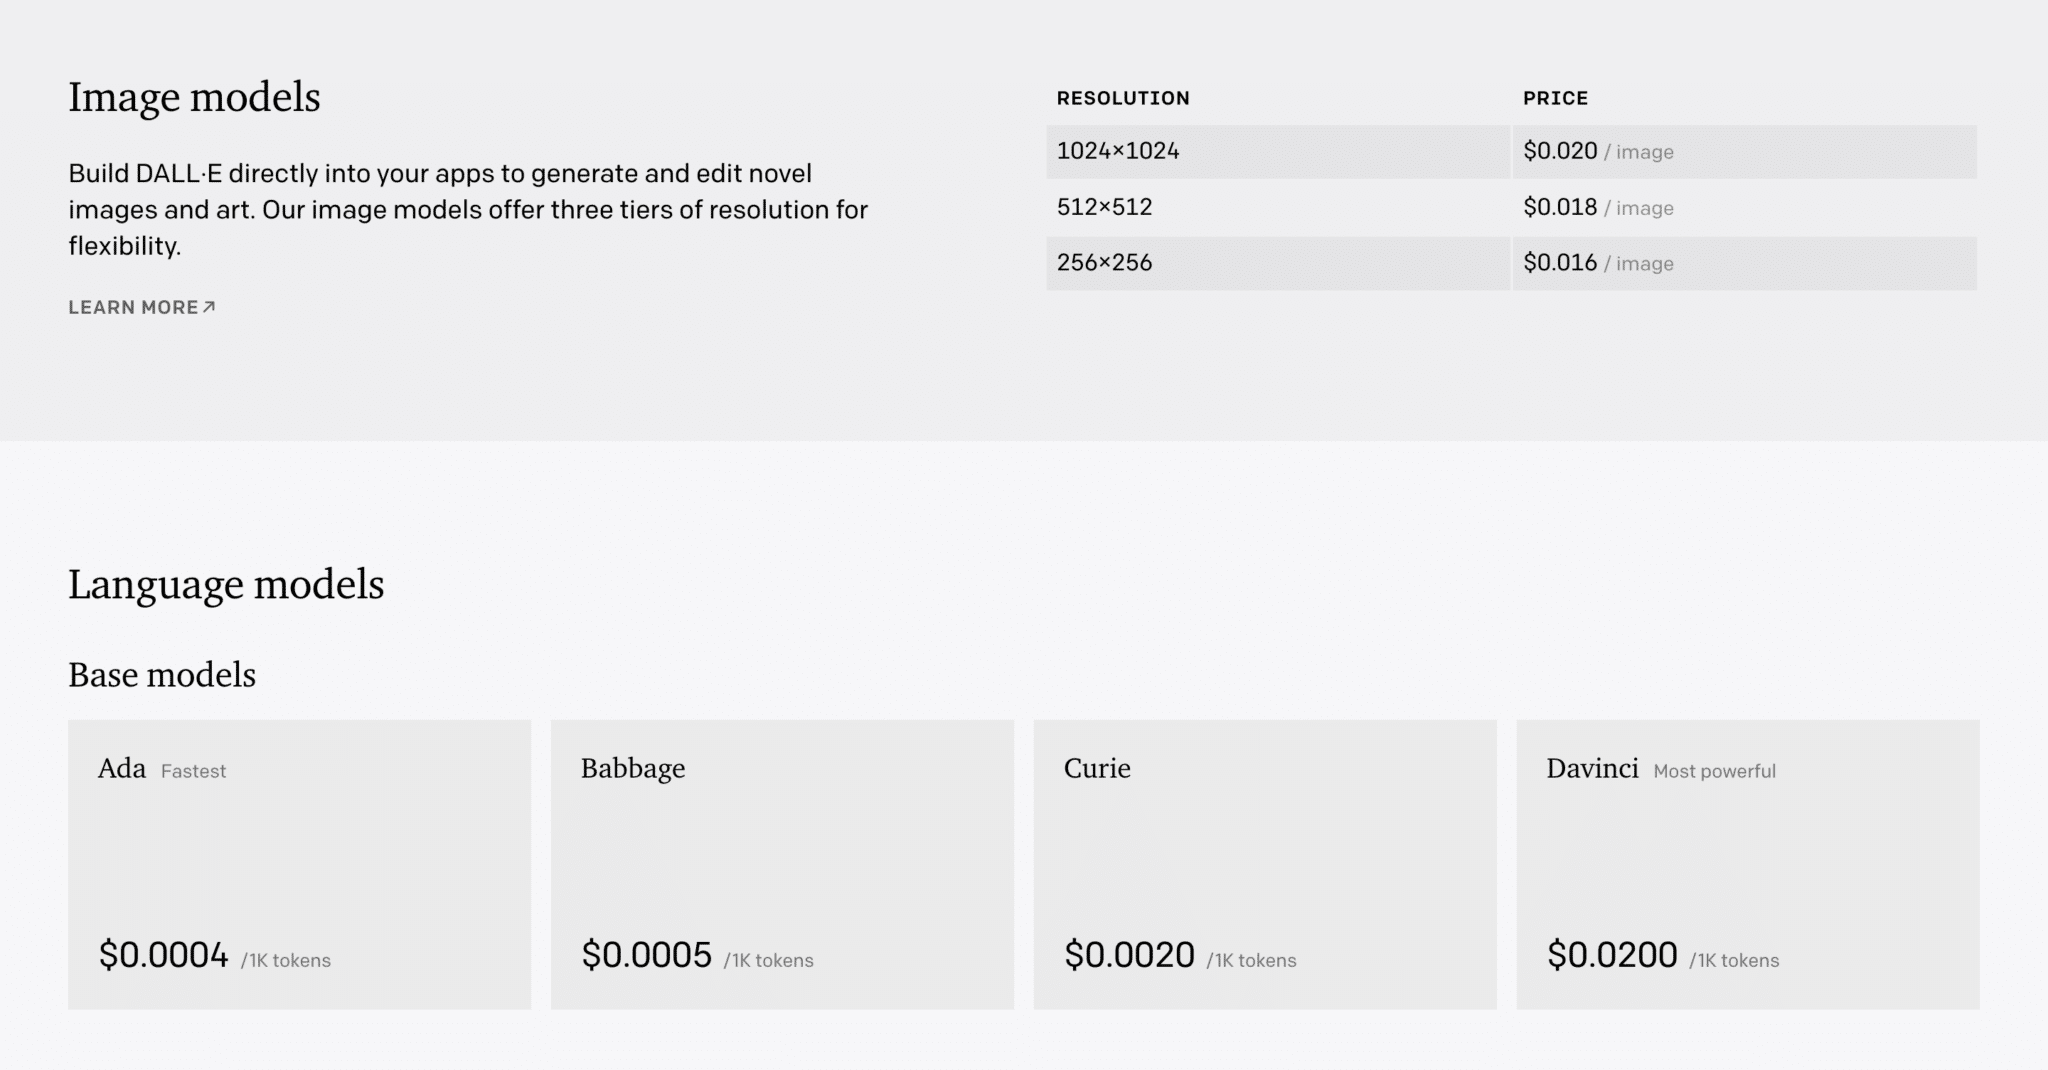Image resolution: width=2048 pixels, height=1070 pixels.
Task: Click the 1024×1024 resolution cell
Action: click(1278, 152)
